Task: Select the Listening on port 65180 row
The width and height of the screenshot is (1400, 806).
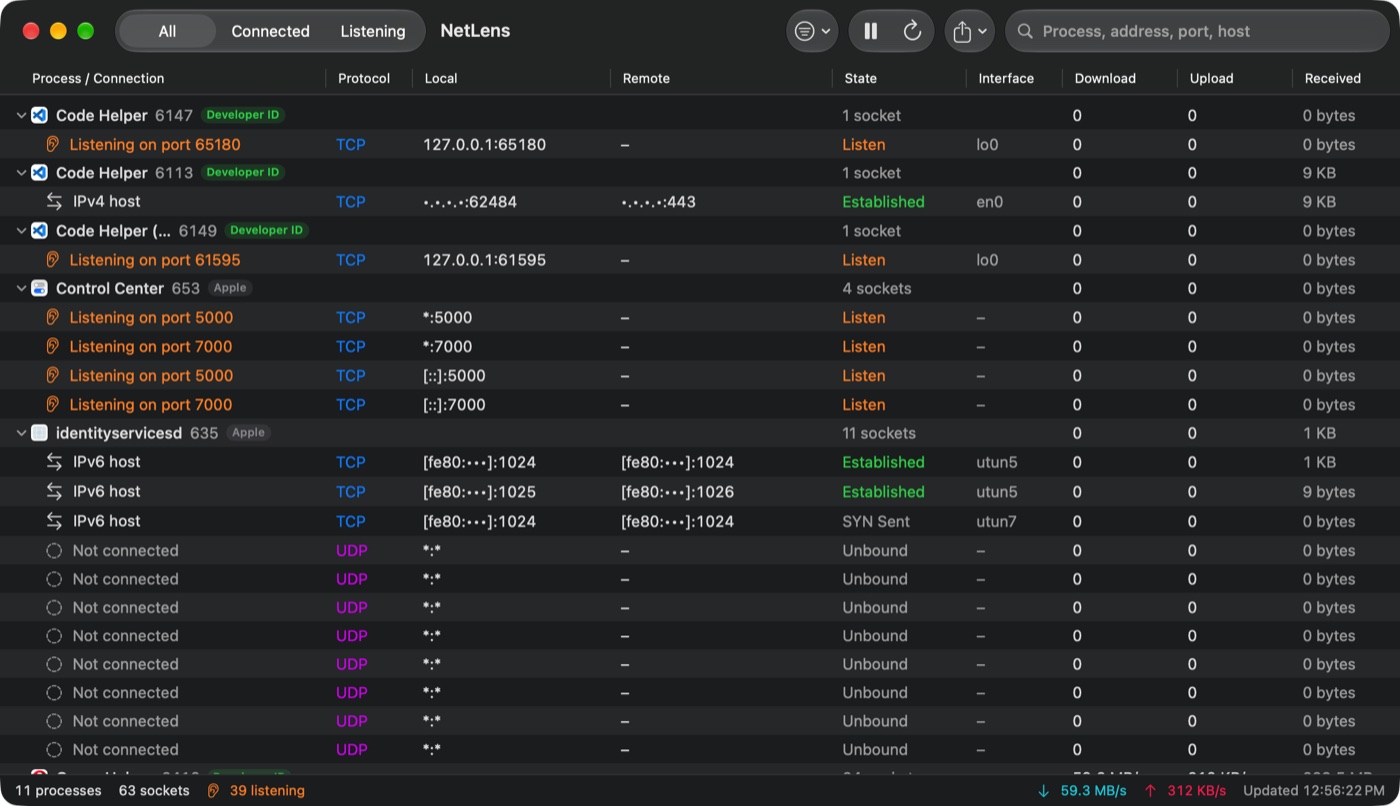Action: point(700,144)
